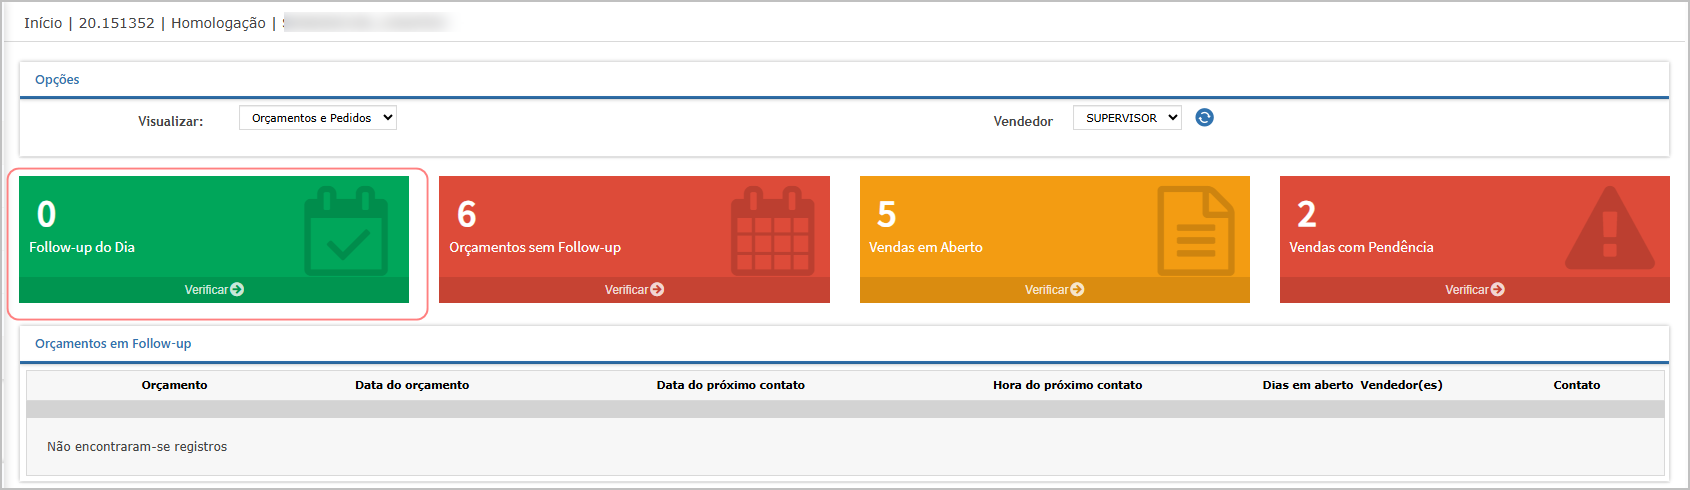Click Verificar on Follow-up do Dia card
Viewport: 1690px width, 490px height.
(x=214, y=290)
